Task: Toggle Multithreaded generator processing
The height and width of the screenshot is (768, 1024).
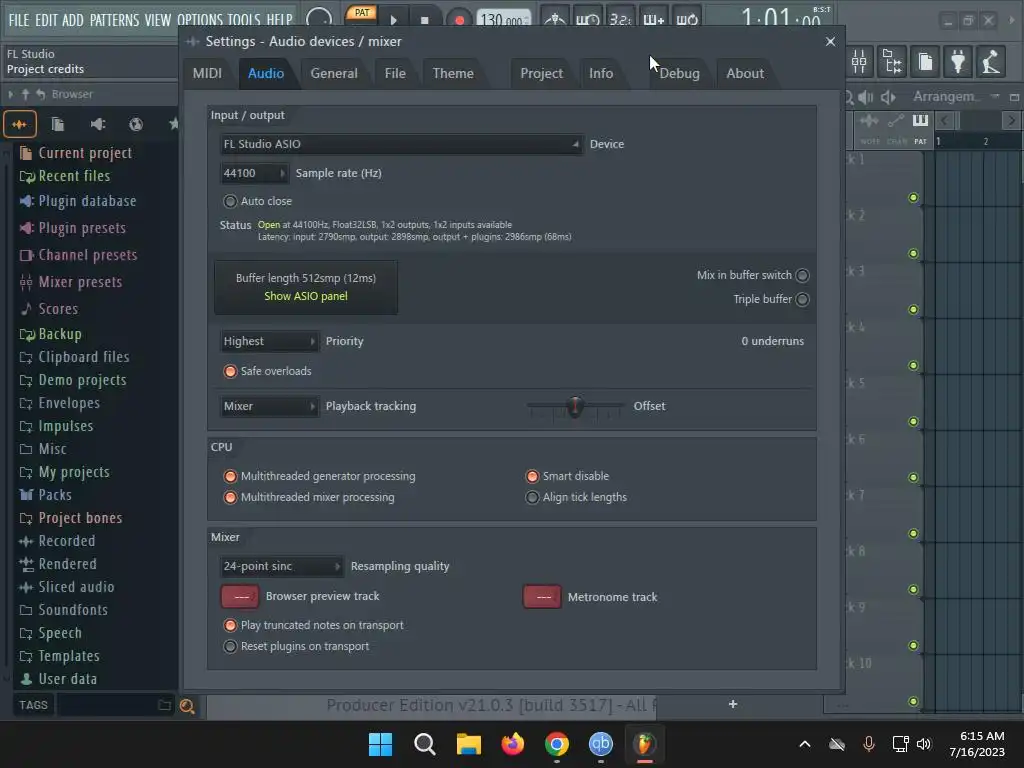Action: 230,476
